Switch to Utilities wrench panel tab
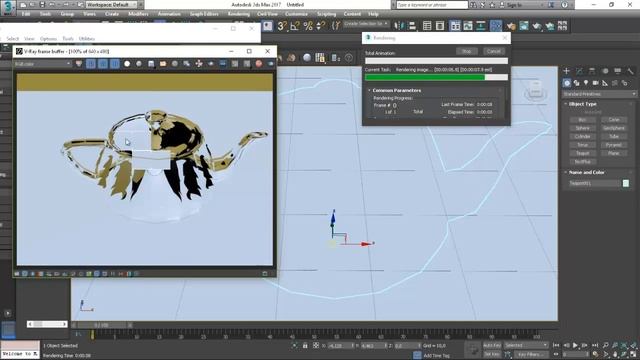 click(x=630, y=71)
